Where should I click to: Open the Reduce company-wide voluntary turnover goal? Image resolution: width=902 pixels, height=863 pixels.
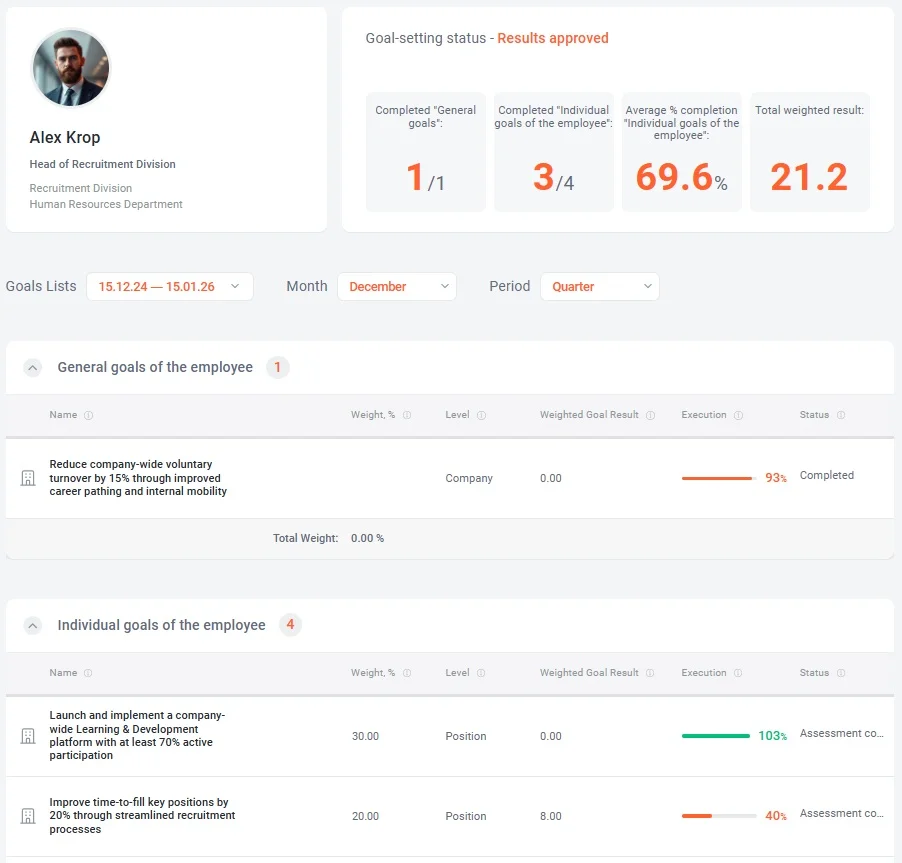tap(138, 478)
